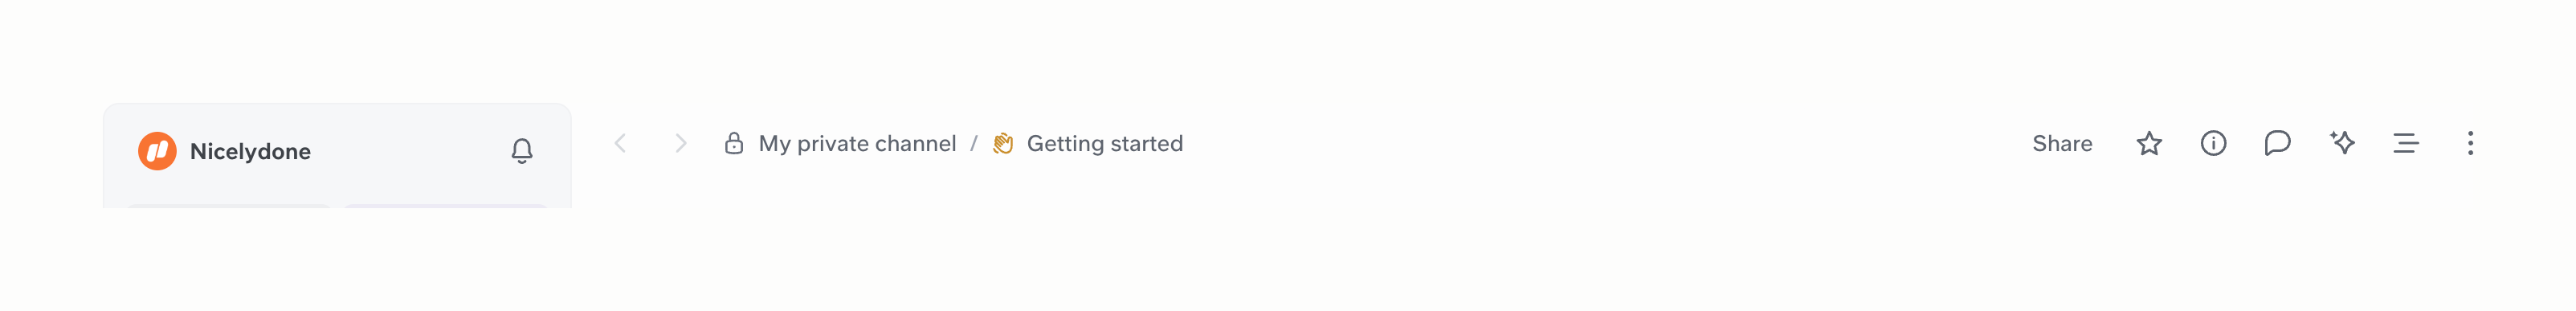Select the Getting started breadcrumb title
The image size is (2576, 311).
pyautogui.click(x=1104, y=143)
